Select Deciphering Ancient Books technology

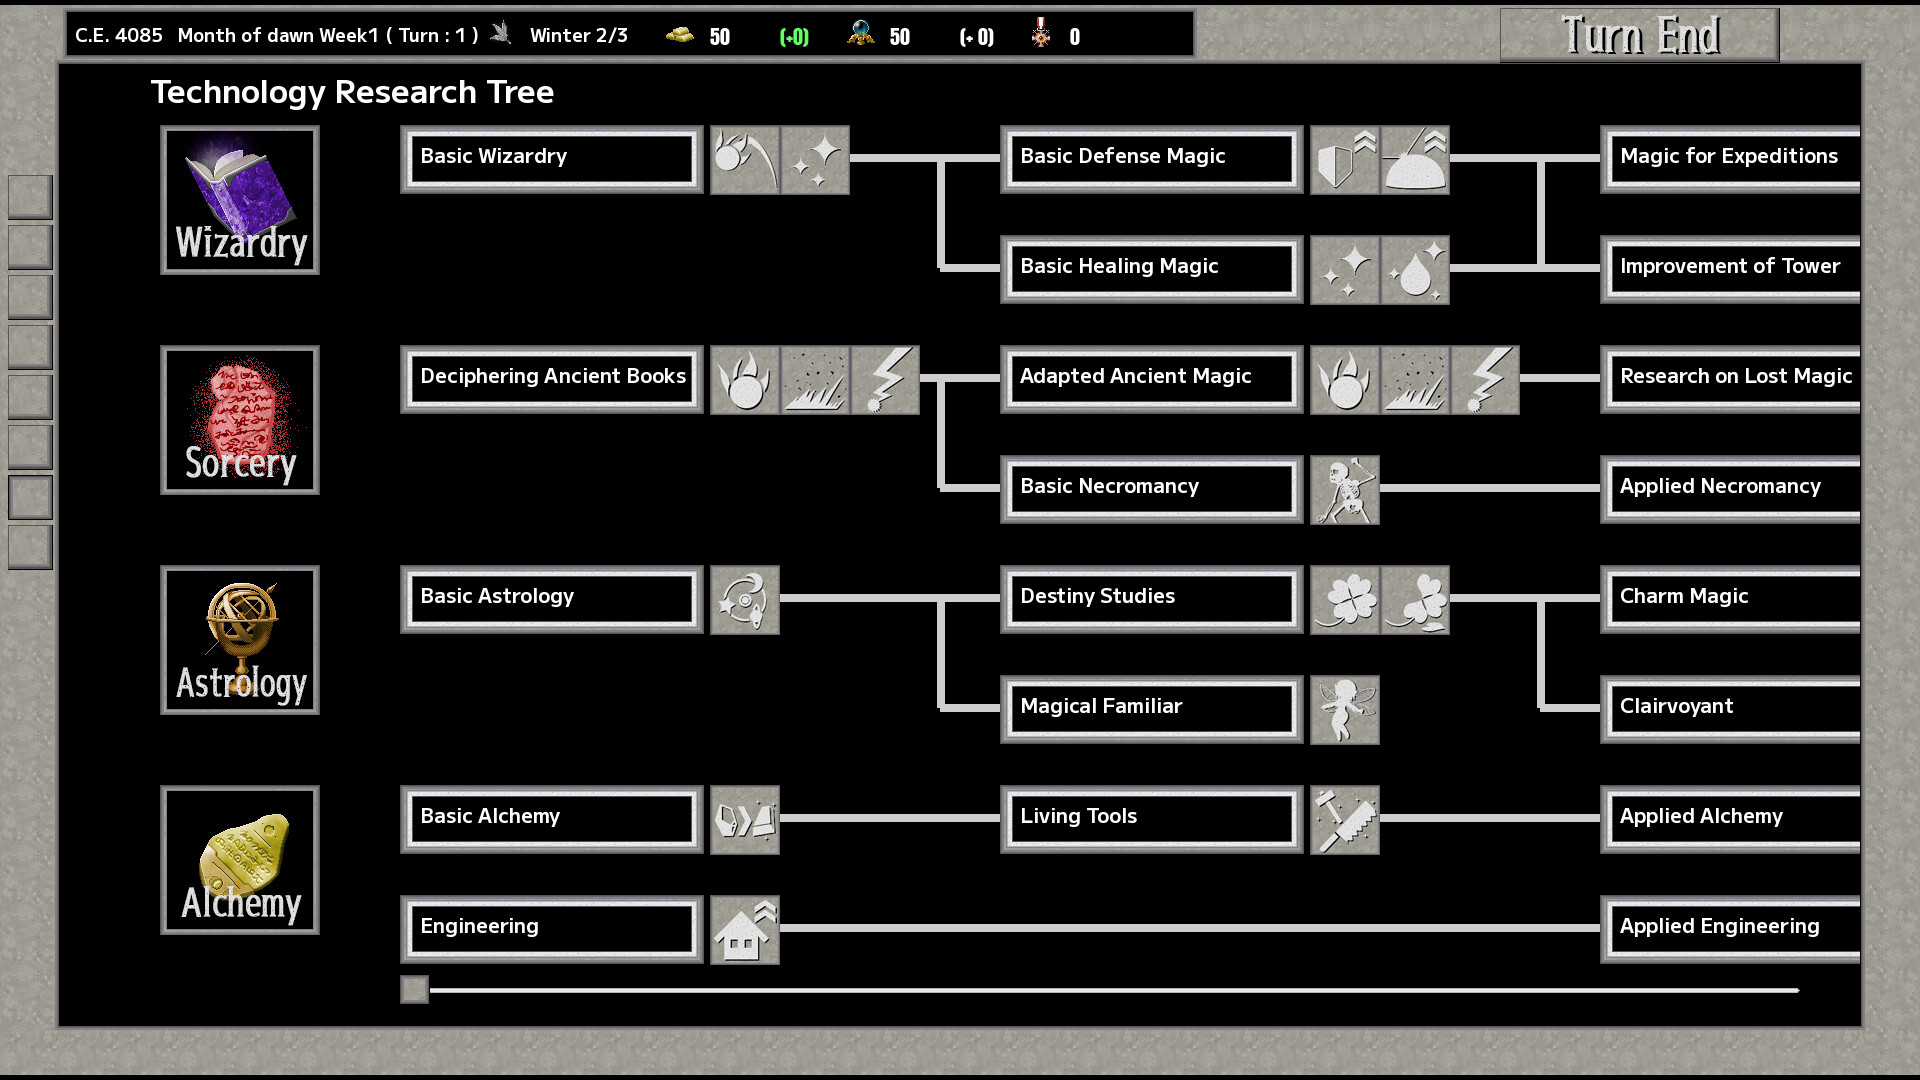[552, 379]
